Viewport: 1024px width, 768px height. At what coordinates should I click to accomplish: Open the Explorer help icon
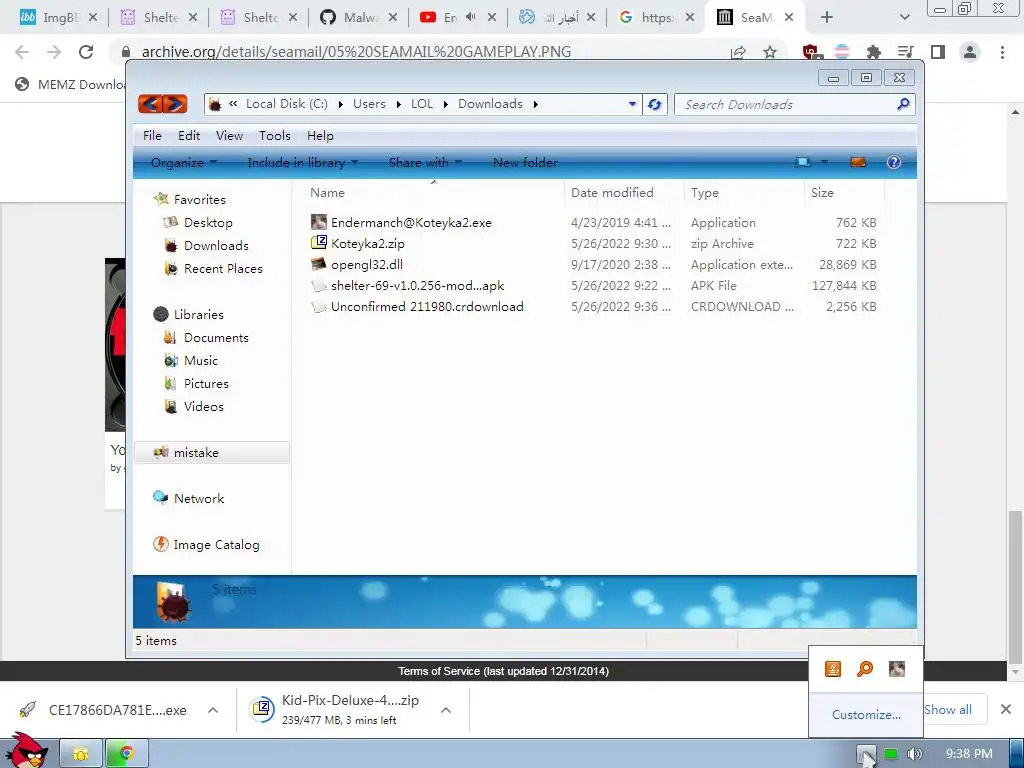tap(894, 162)
